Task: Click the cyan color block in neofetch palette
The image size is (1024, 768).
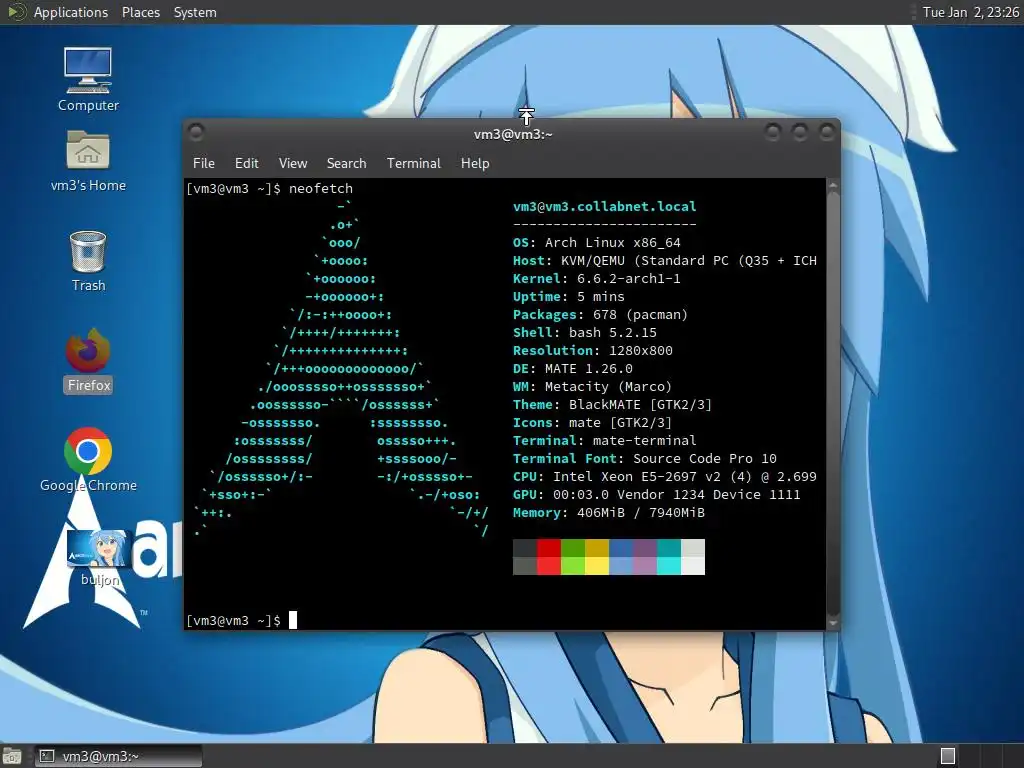Action: click(x=669, y=557)
